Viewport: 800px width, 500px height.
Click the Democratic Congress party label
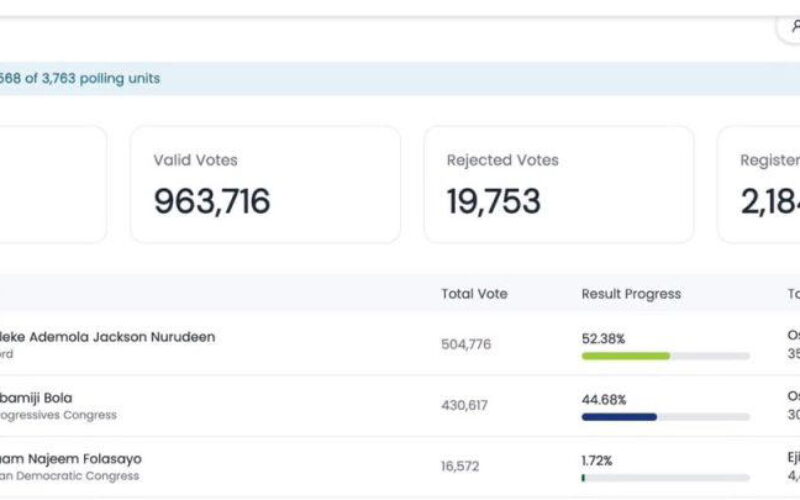pyautogui.click(x=69, y=476)
